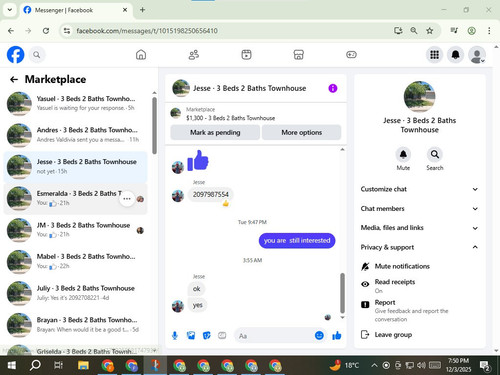Image resolution: width=500 pixels, height=375 pixels.
Task: Switch to Messenger | Facebook browser tab
Action: click(x=75, y=10)
